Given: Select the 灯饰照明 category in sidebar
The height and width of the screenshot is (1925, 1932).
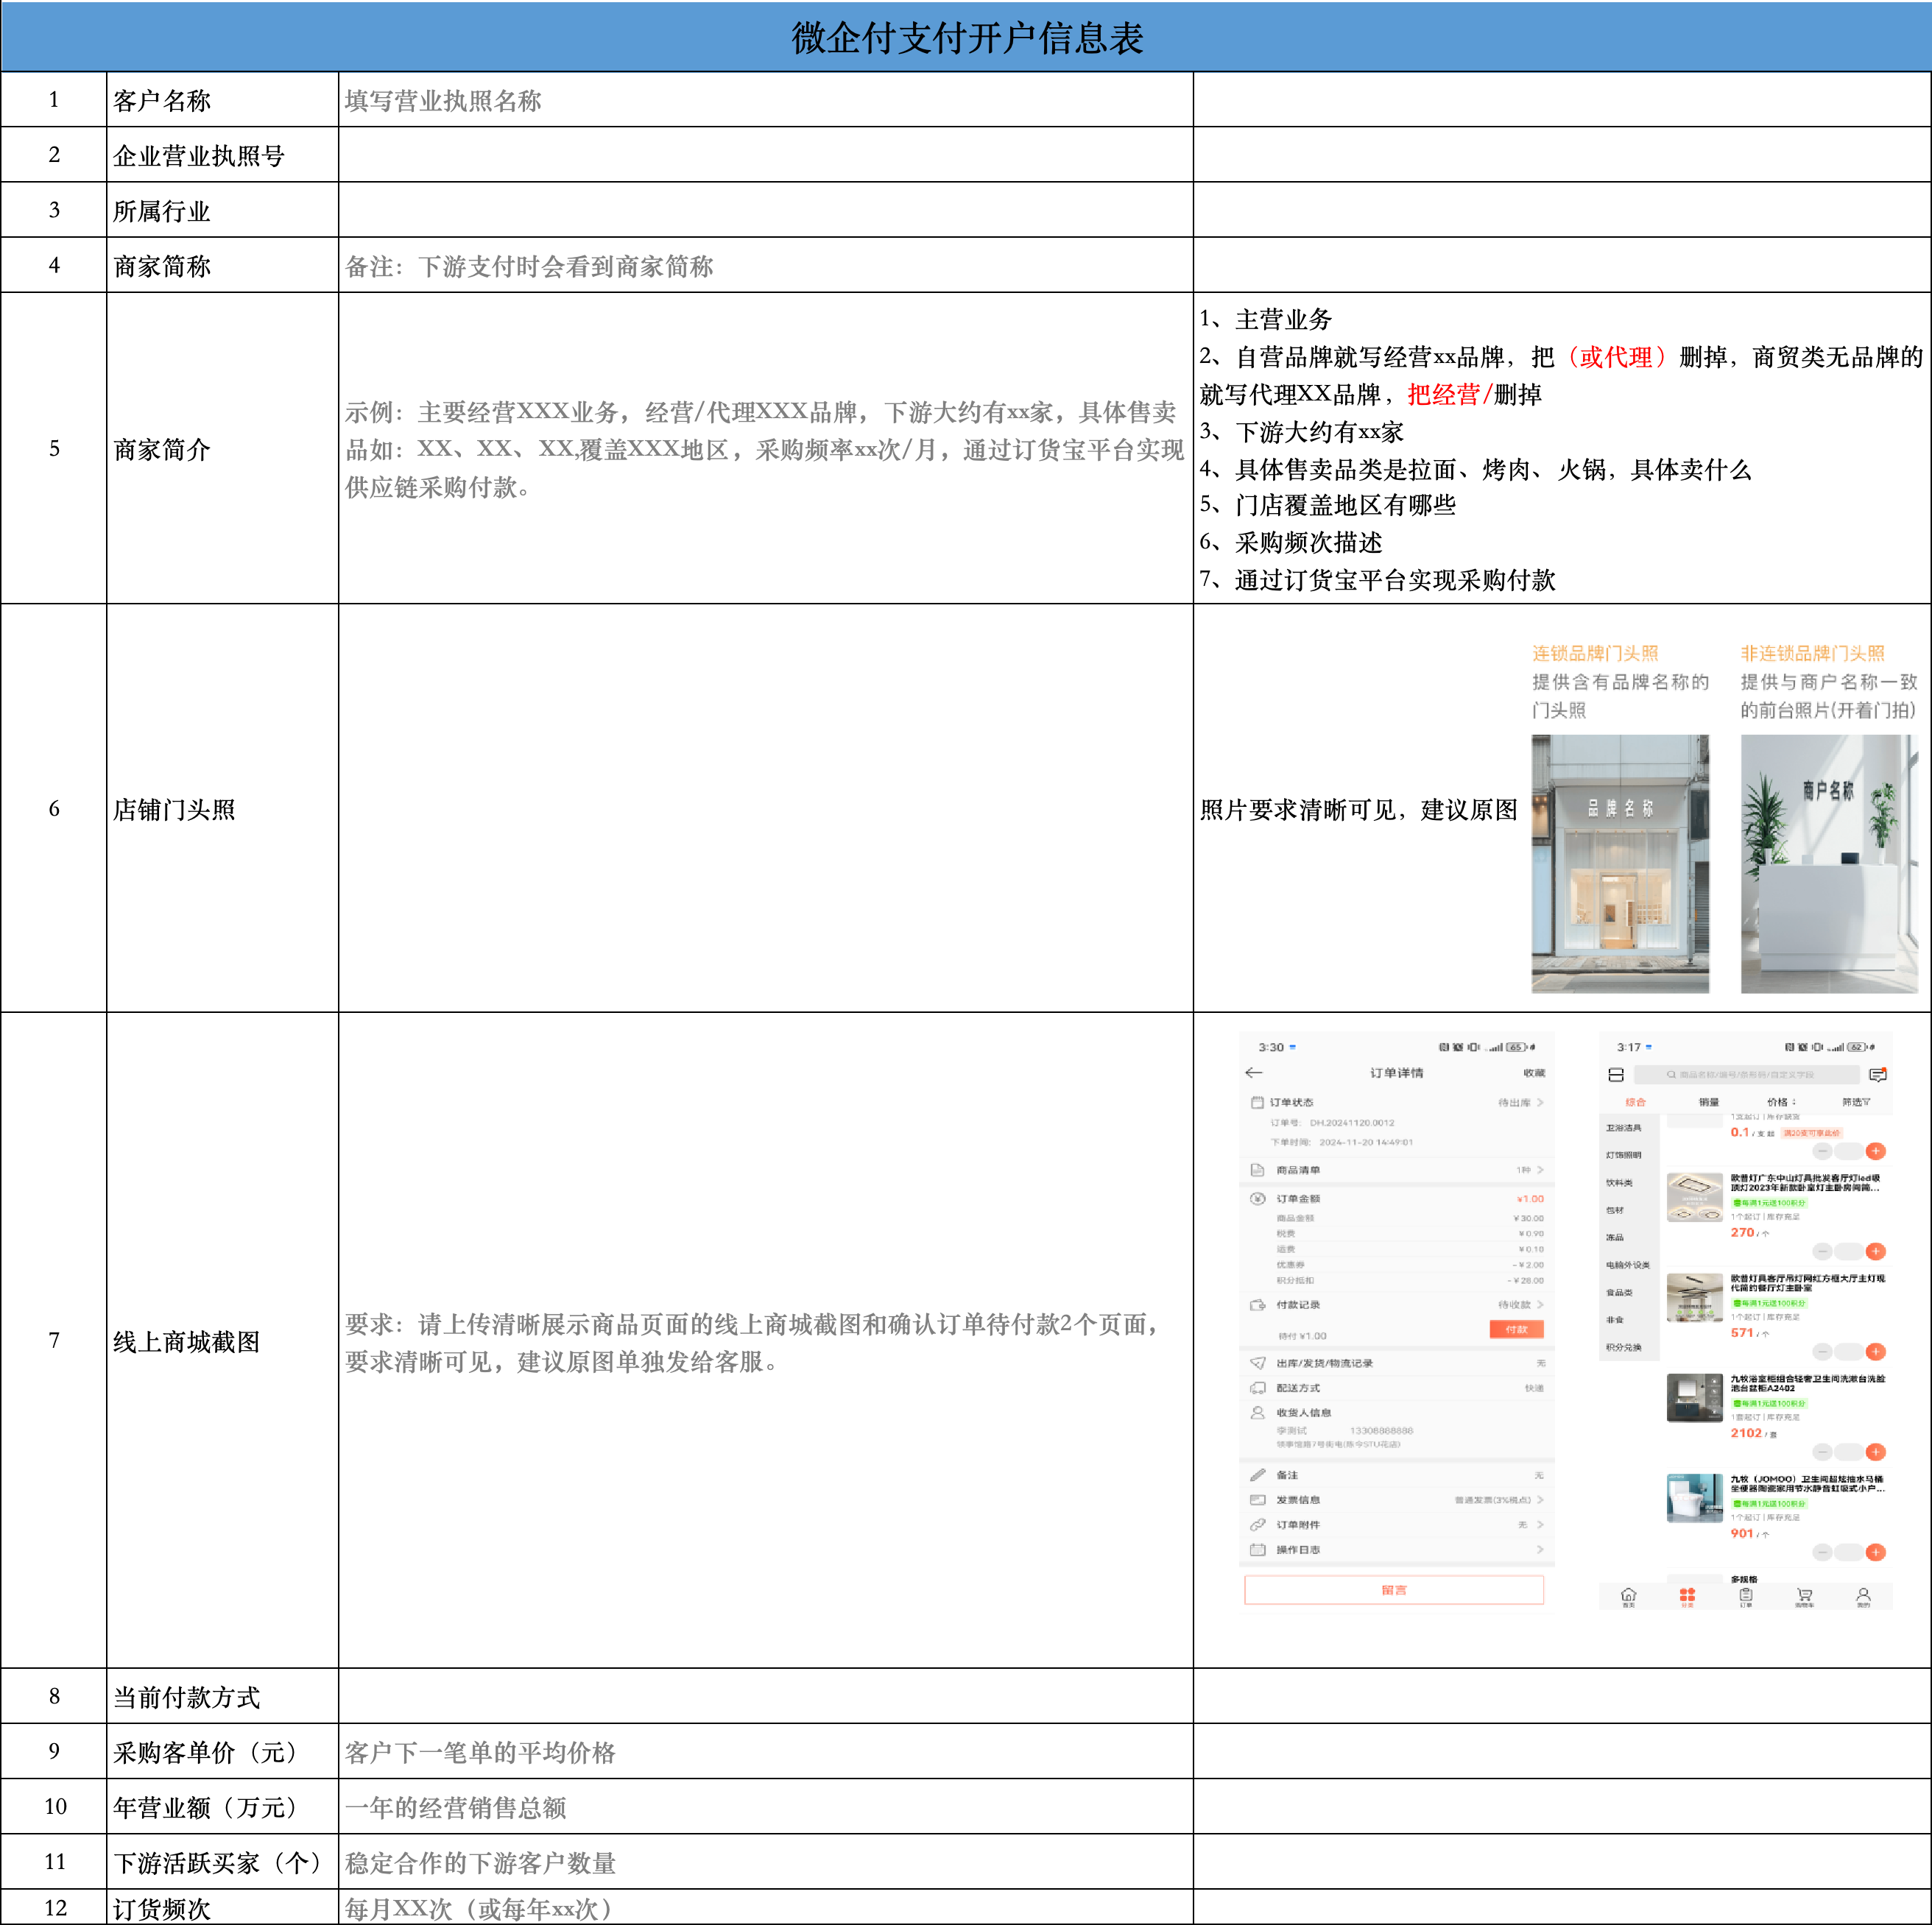Looking at the screenshot, I should (x=1623, y=1155).
